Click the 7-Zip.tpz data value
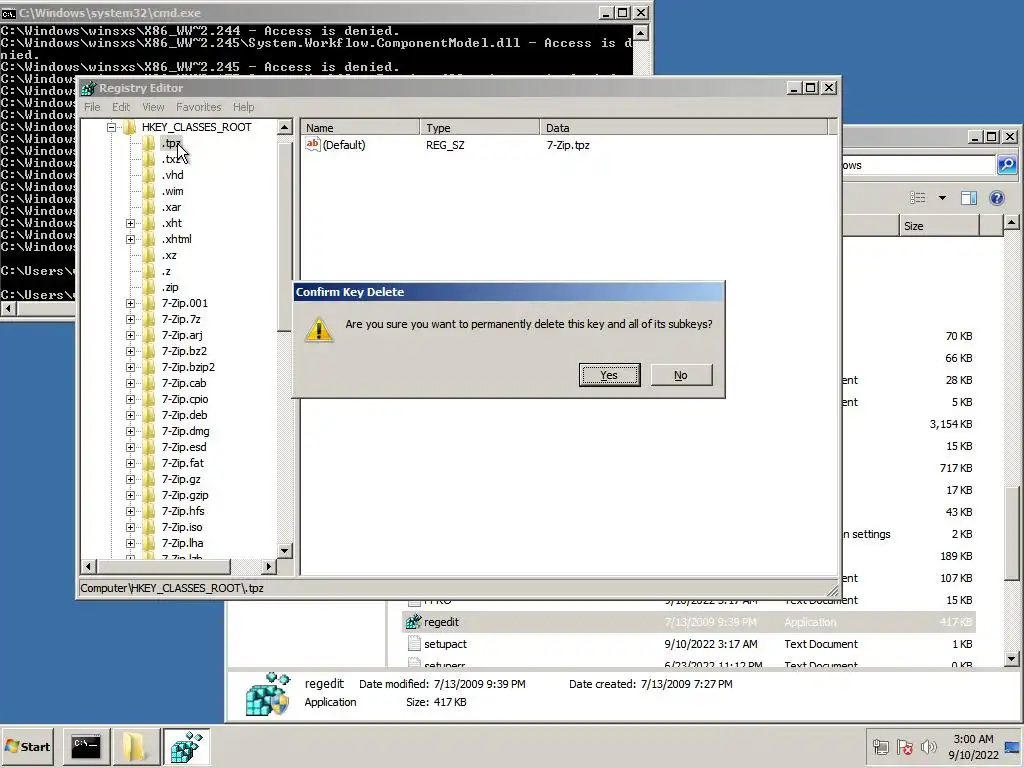 568,145
